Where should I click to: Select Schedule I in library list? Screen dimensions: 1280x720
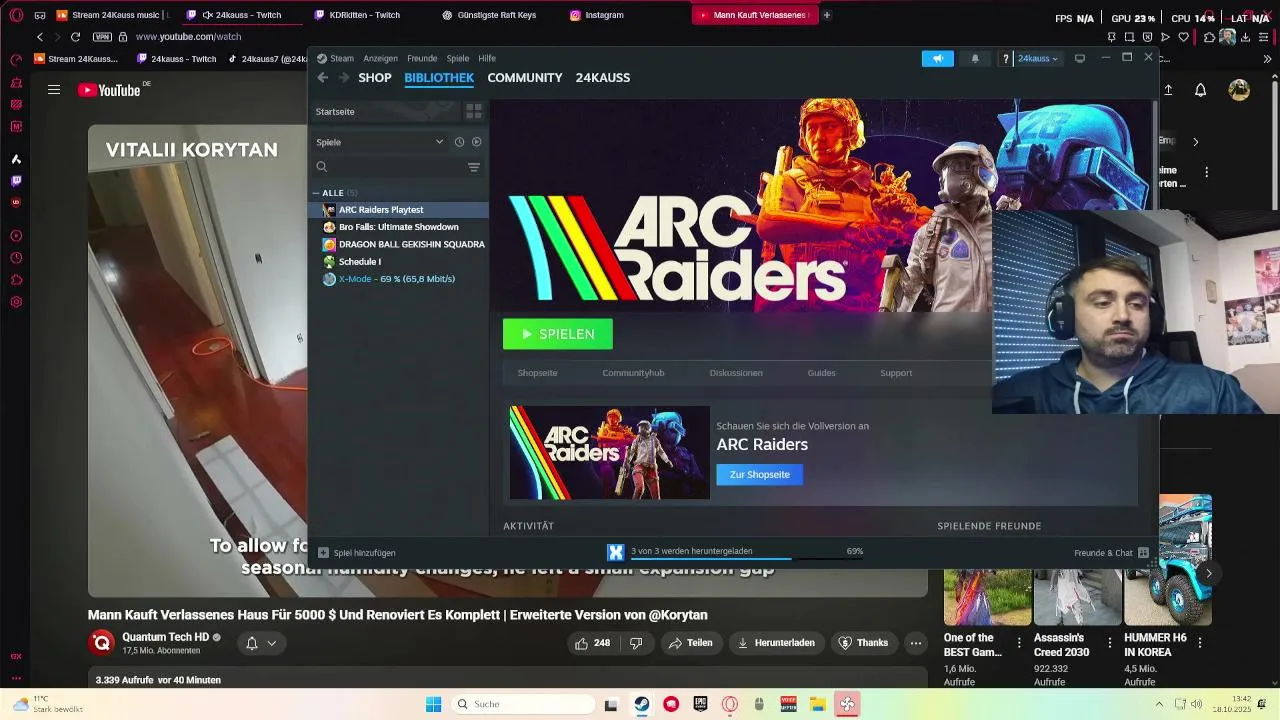pyautogui.click(x=398, y=262)
